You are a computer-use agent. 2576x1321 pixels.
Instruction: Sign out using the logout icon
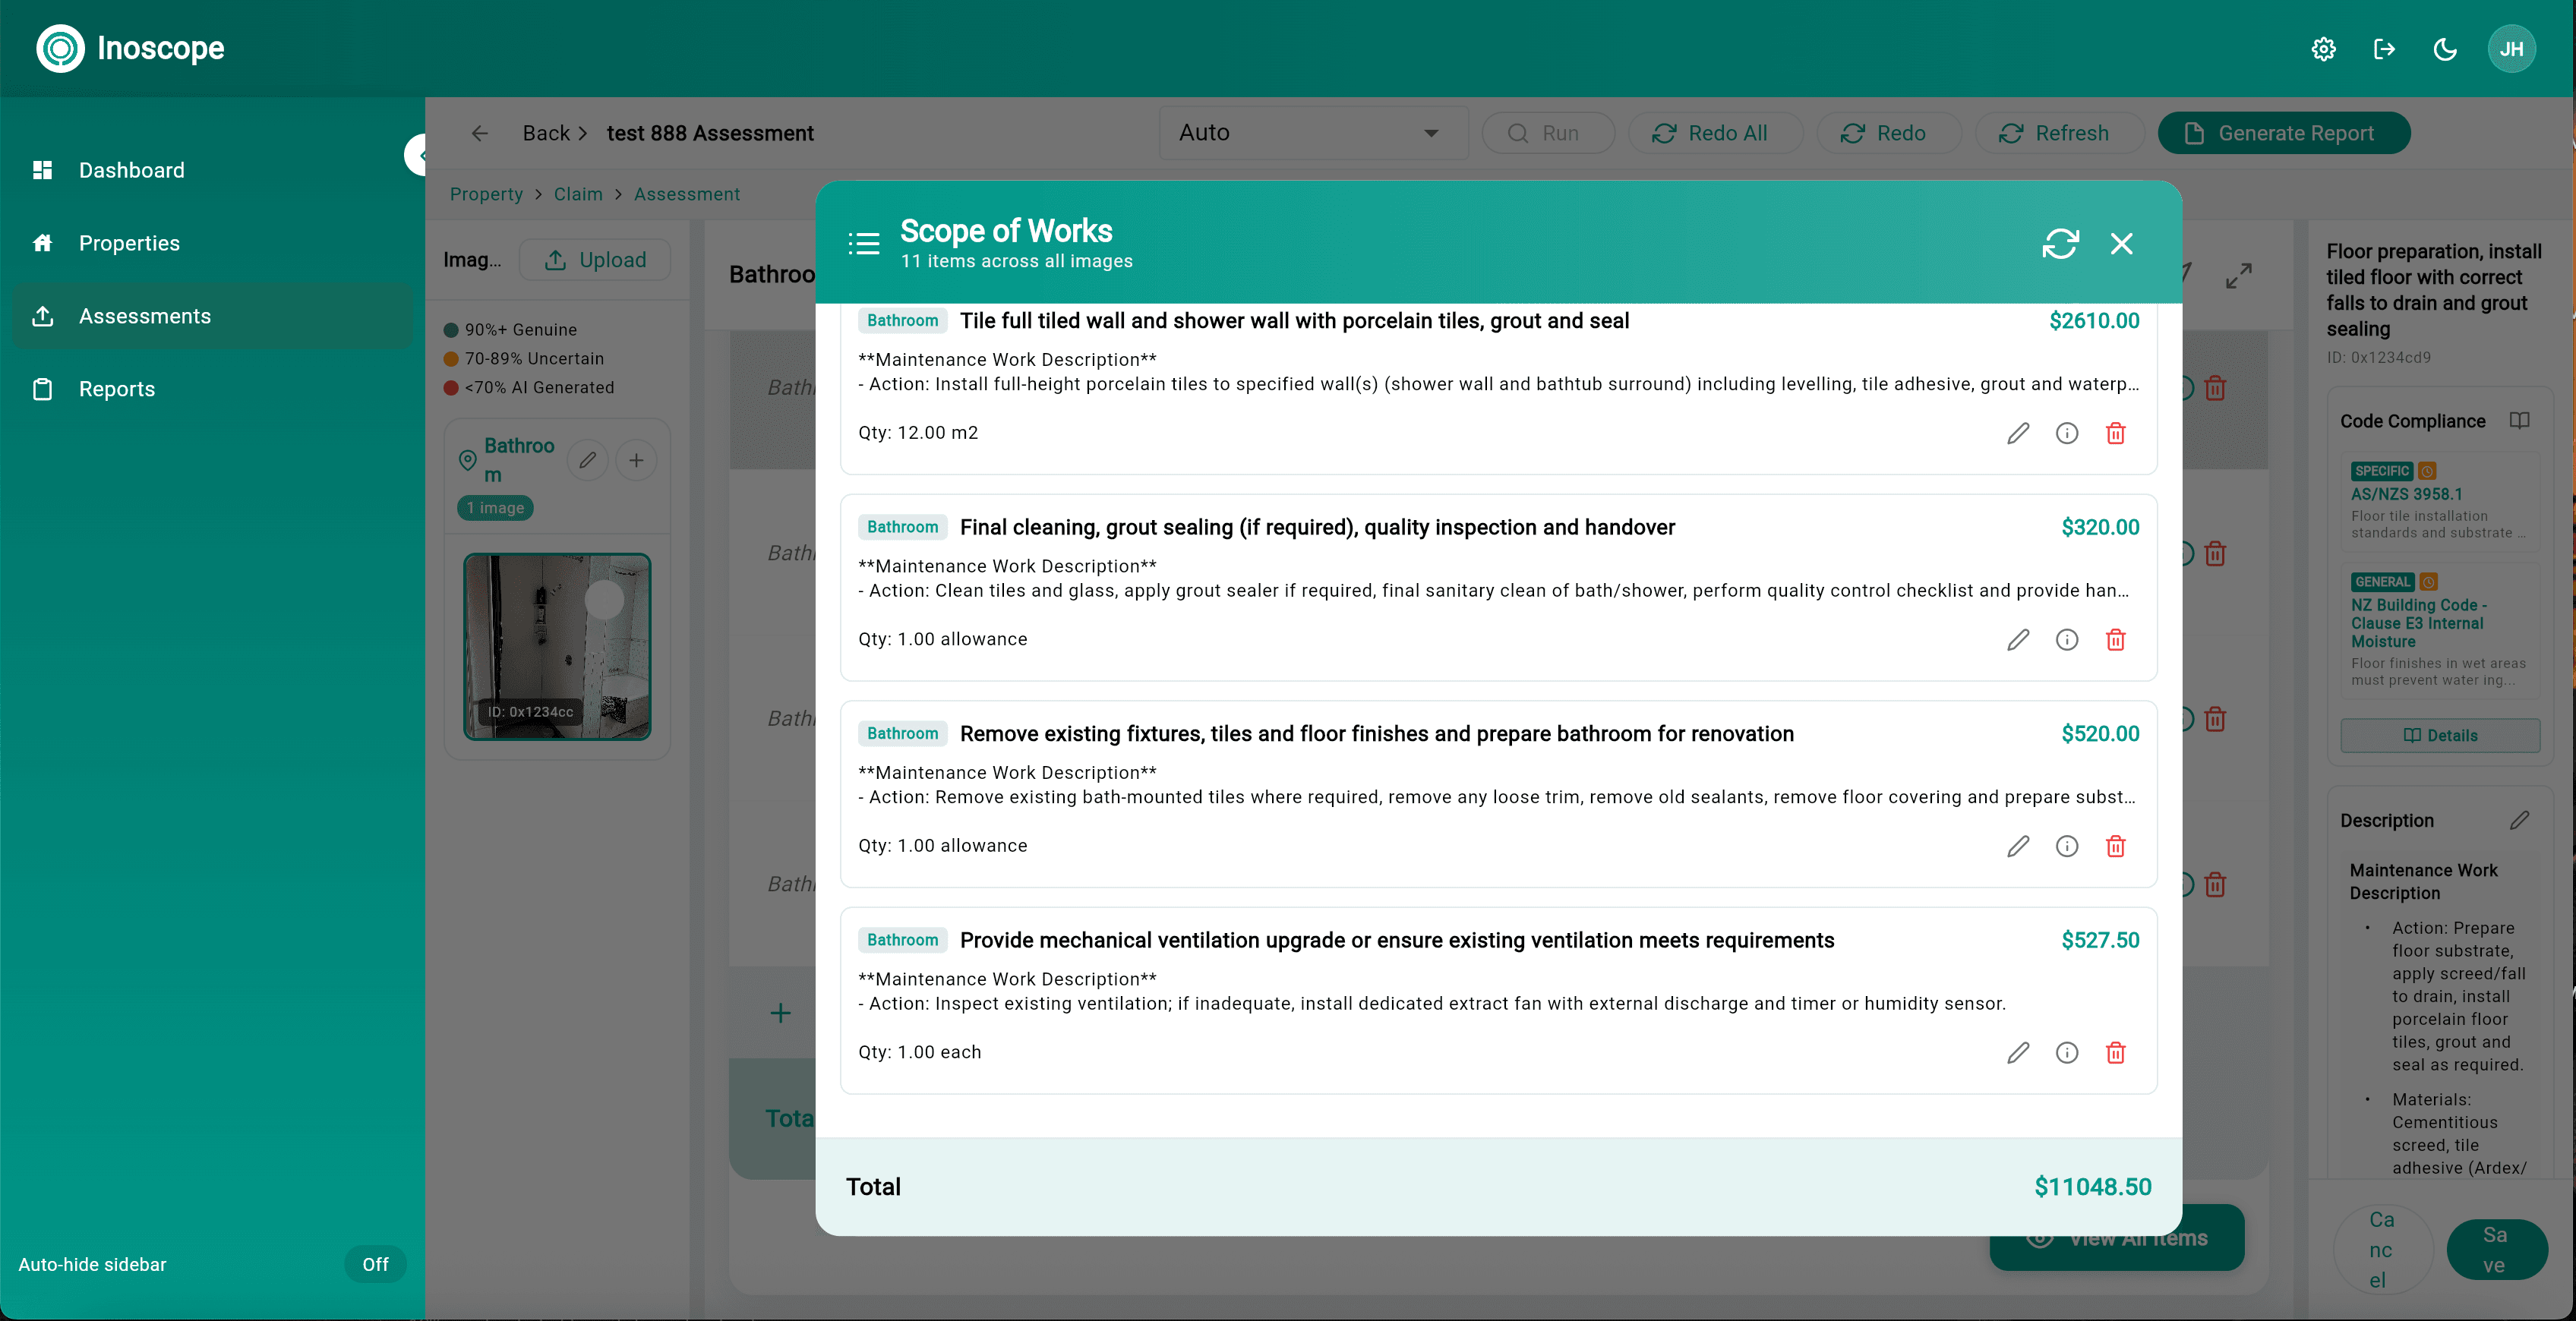2385,48
